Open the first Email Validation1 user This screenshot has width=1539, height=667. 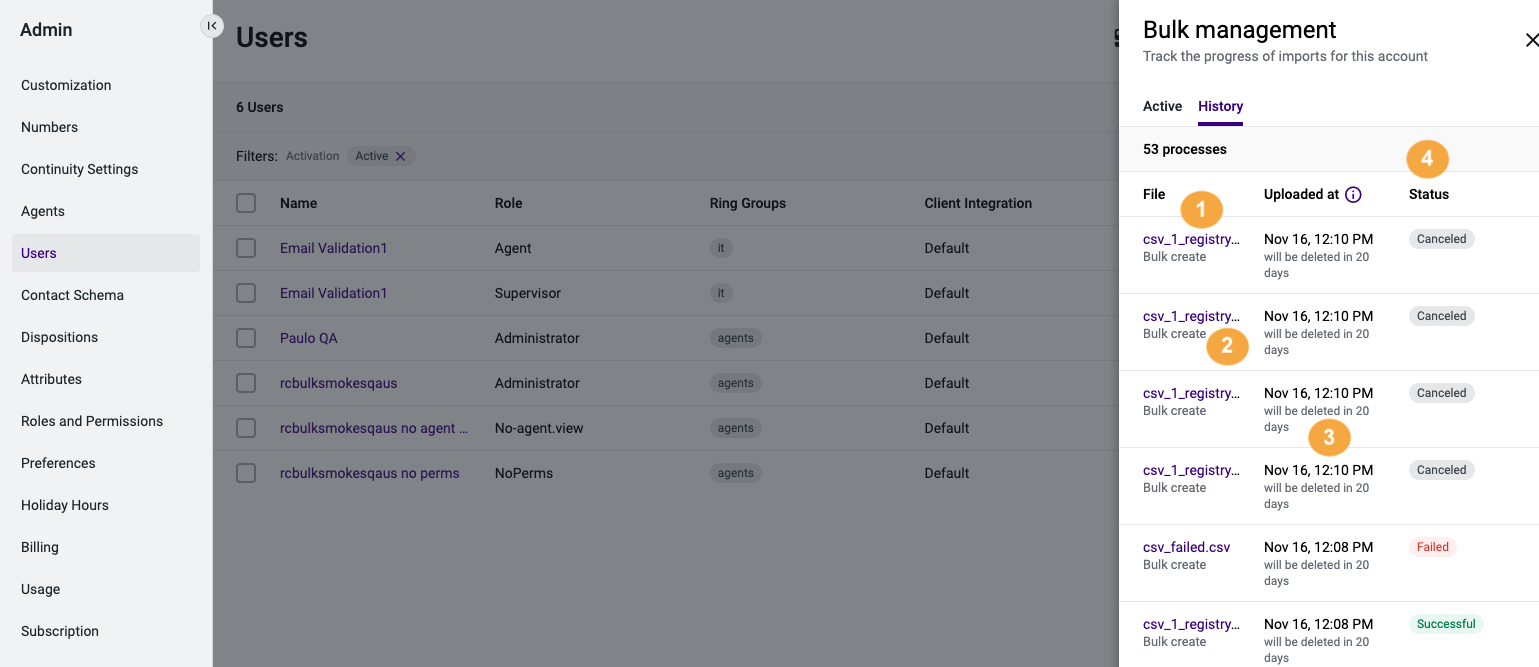333,248
